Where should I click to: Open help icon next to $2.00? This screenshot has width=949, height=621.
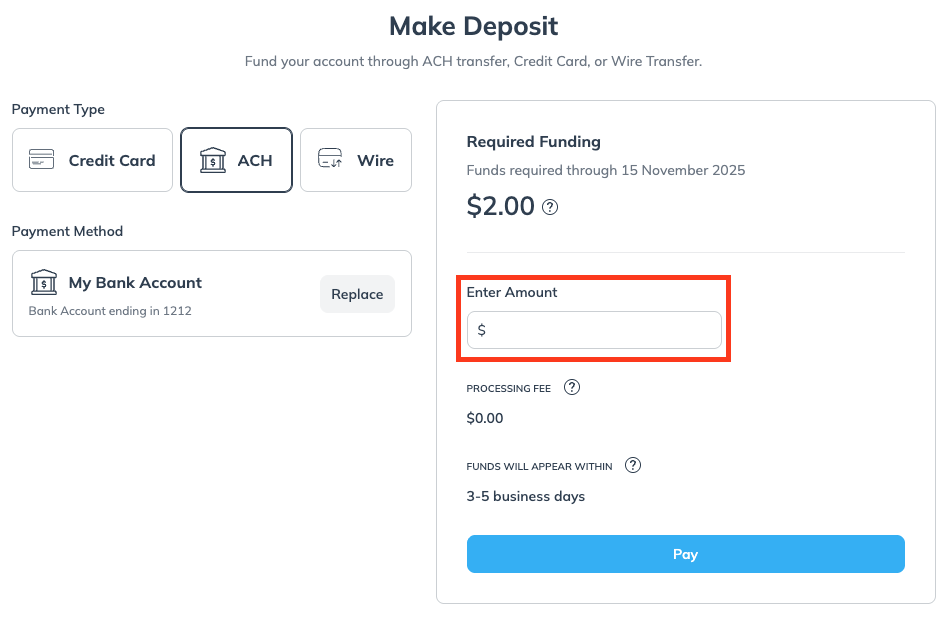coord(550,208)
